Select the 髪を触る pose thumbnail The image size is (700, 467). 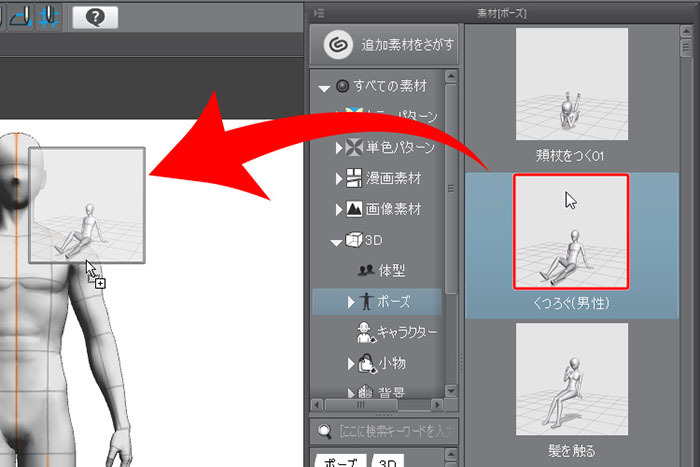(572, 379)
